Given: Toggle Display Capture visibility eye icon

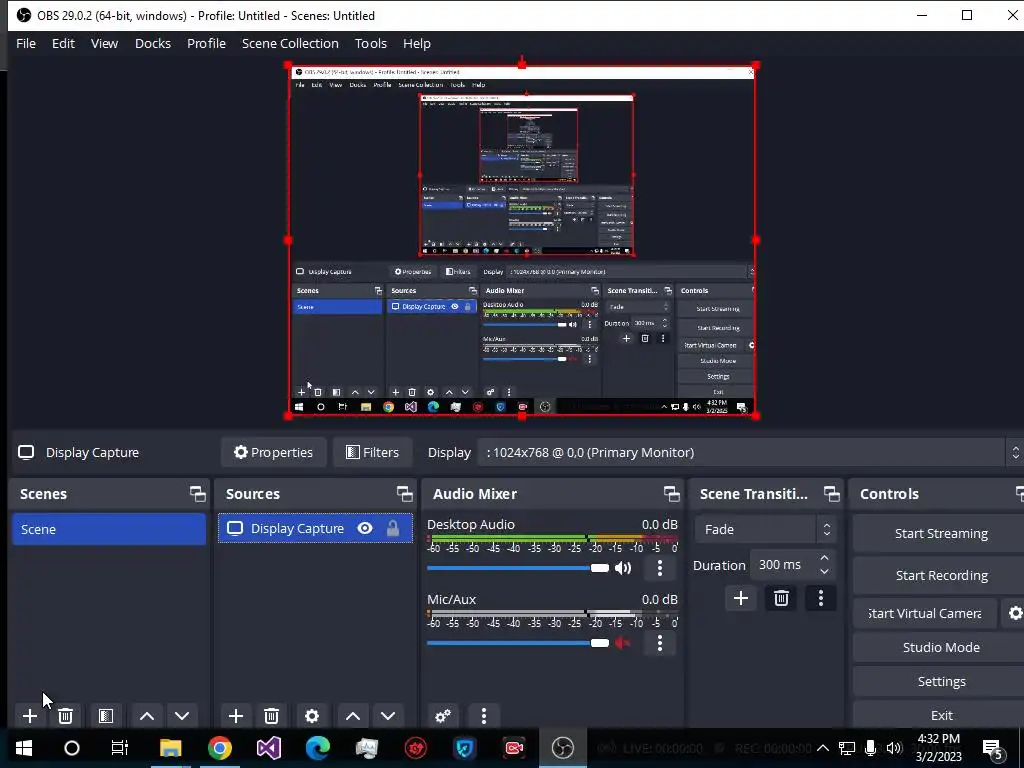Looking at the screenshot, I should click(365, 528).
